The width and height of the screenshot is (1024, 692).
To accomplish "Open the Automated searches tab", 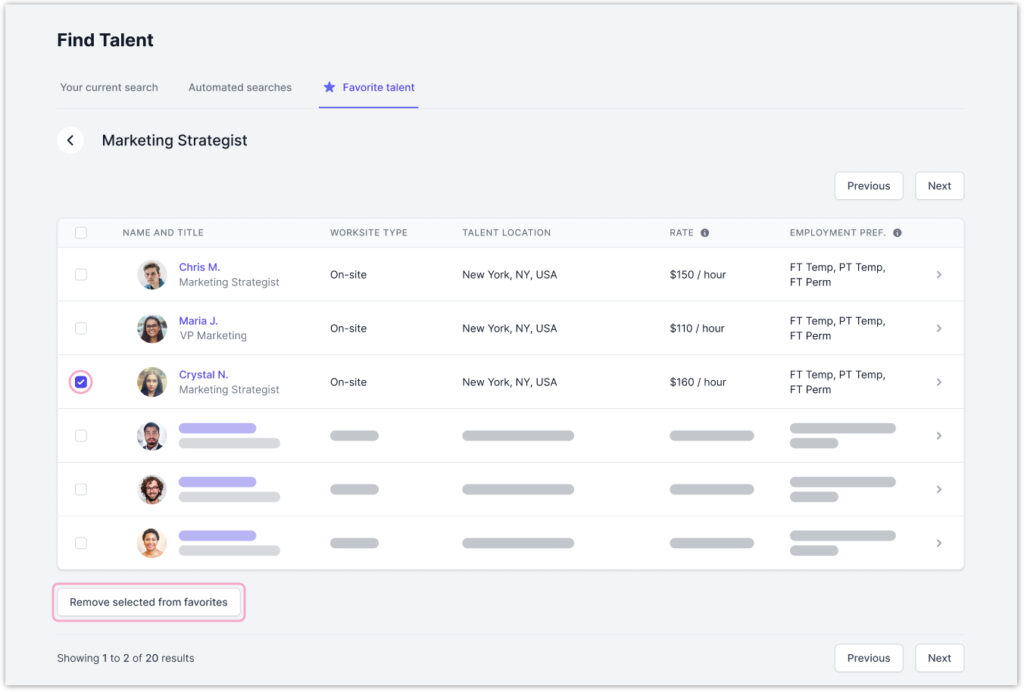I will 240,88.
